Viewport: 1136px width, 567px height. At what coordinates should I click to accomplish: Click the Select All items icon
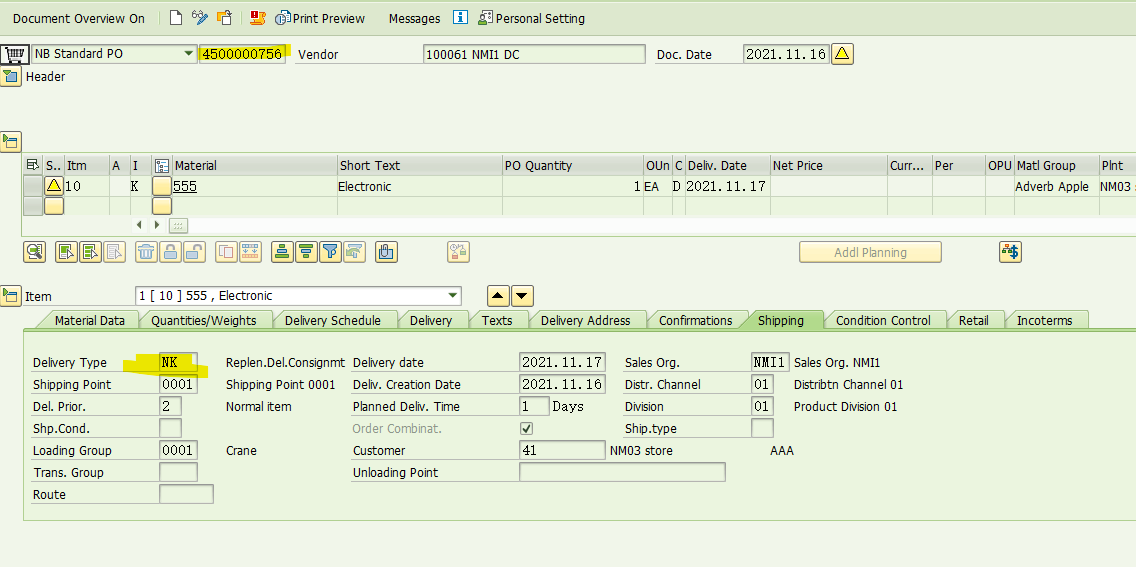tap(67, 252)
